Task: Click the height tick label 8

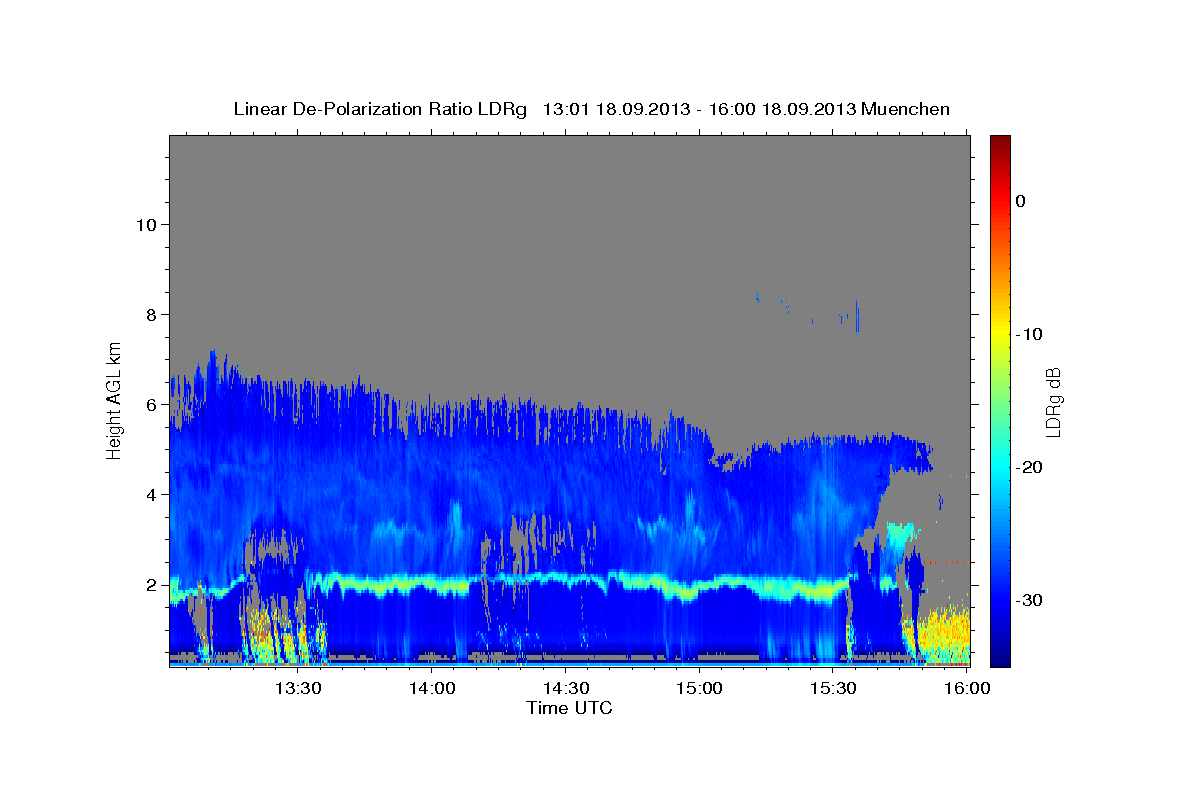Action: (x=150, y=314)
